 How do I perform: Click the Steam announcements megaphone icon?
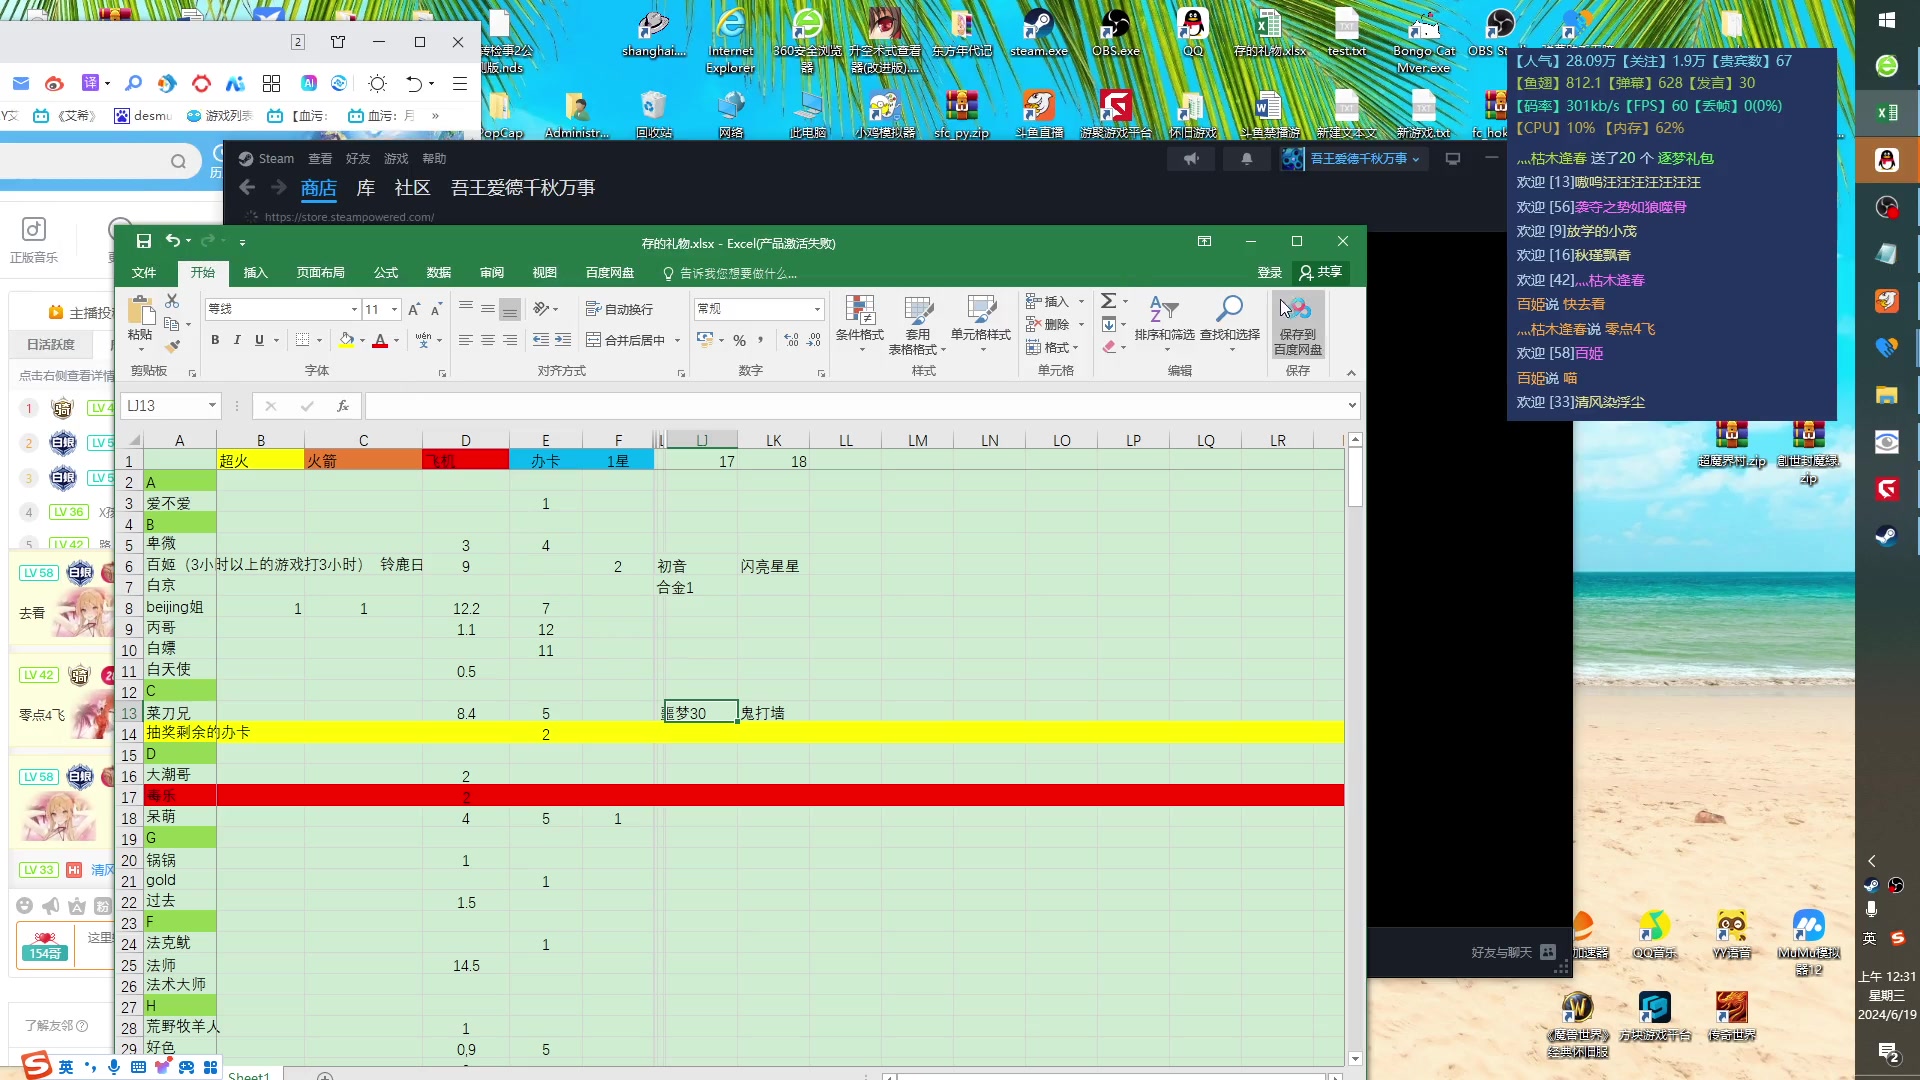(1191, 159)
